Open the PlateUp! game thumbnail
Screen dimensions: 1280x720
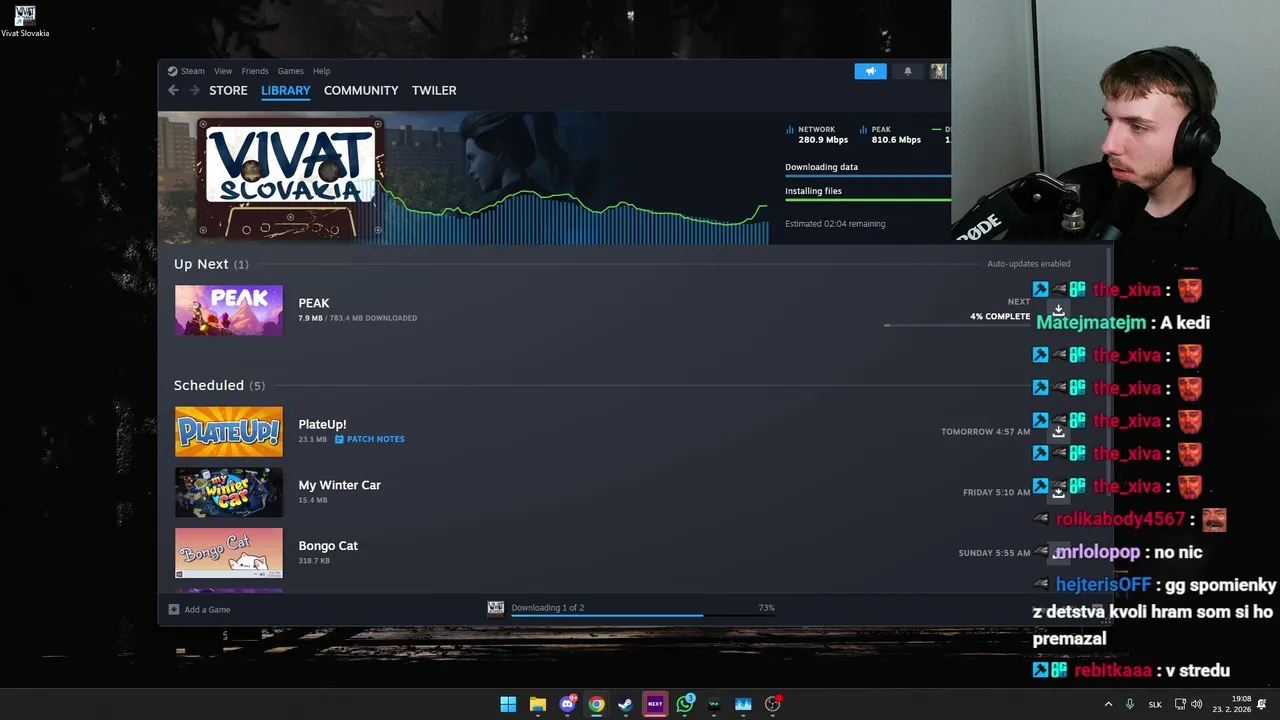(229, 431)
